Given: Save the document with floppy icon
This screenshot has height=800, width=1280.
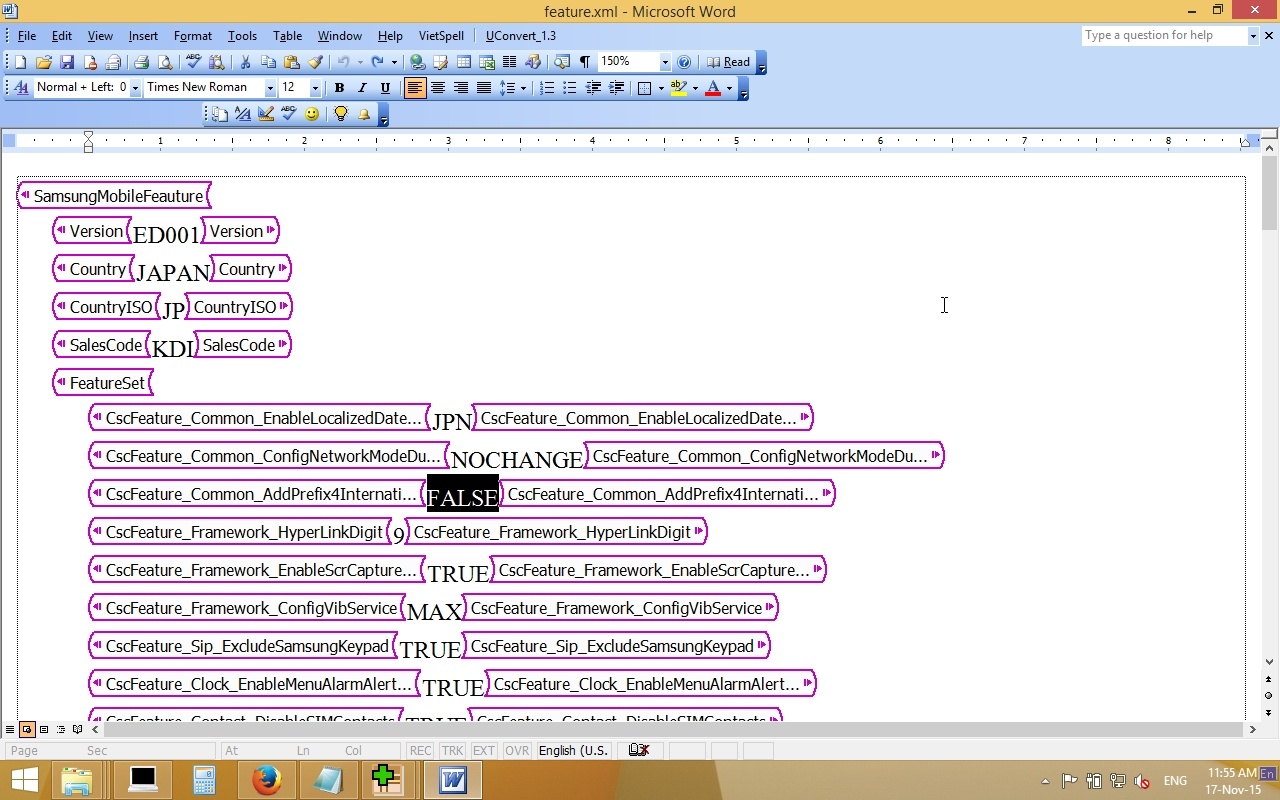Looking at the screenshot, I should click(67, 62).
